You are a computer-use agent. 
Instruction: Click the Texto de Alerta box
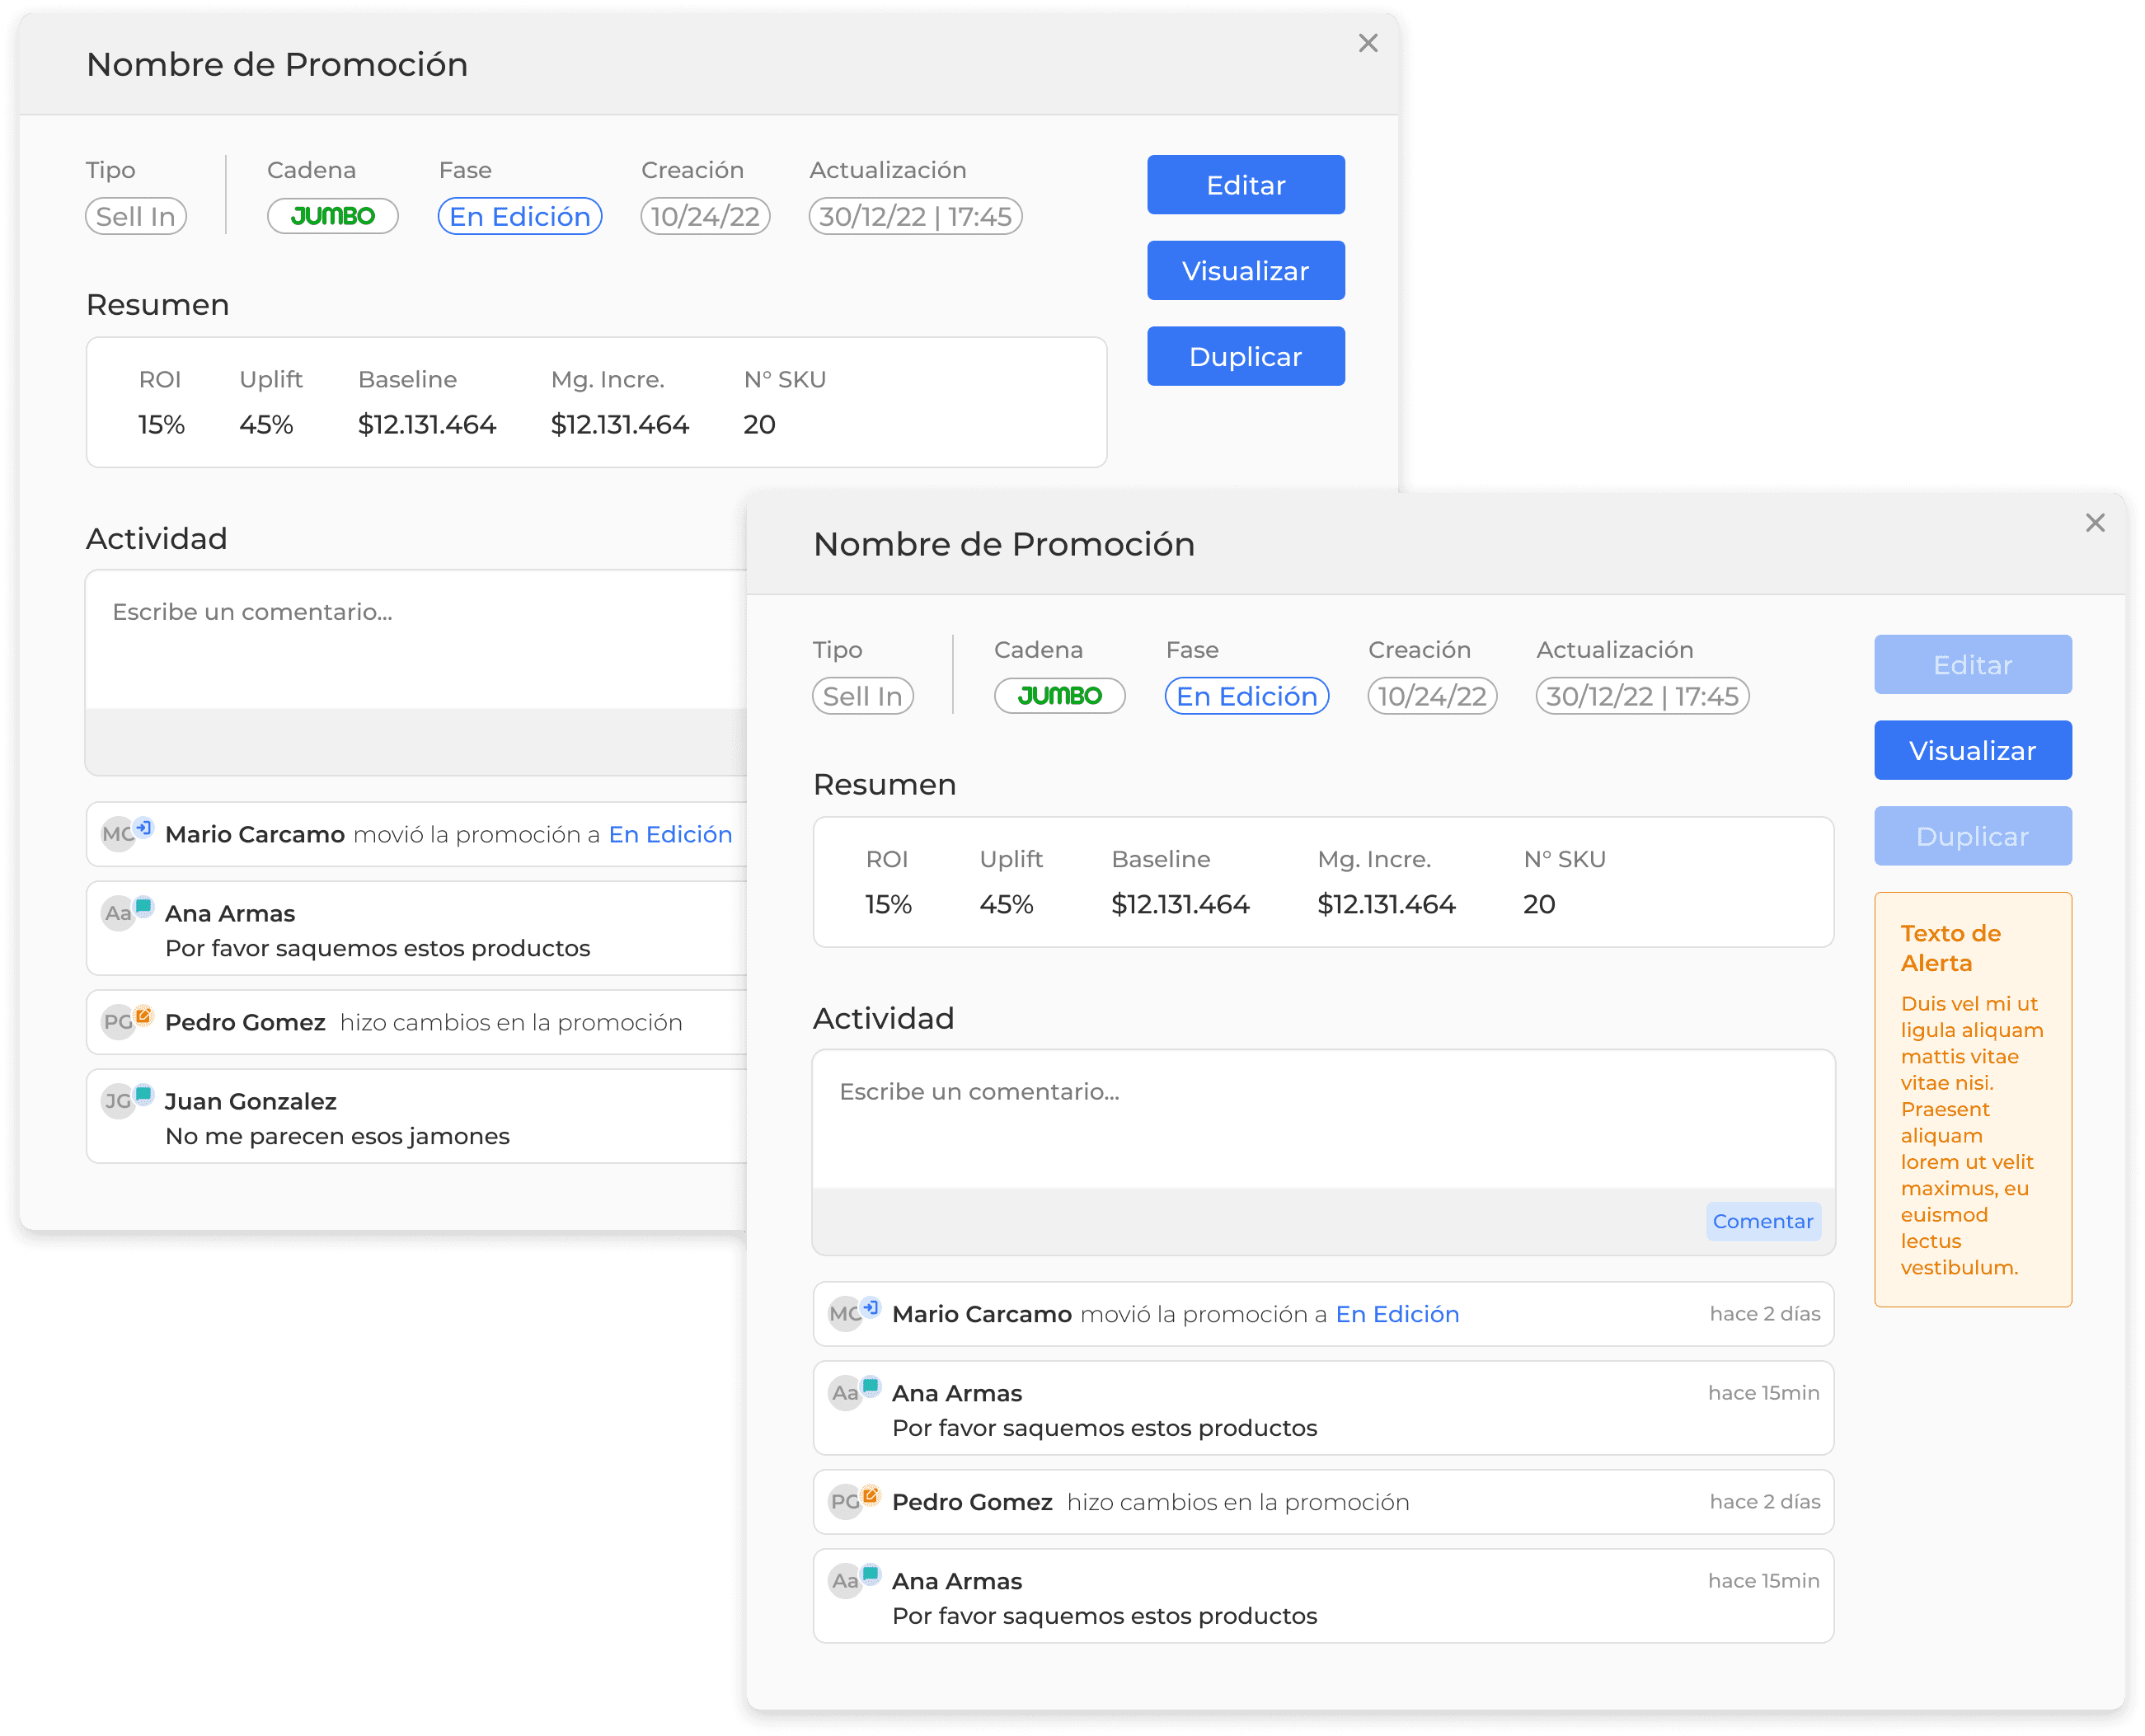pos(1972,1099)
